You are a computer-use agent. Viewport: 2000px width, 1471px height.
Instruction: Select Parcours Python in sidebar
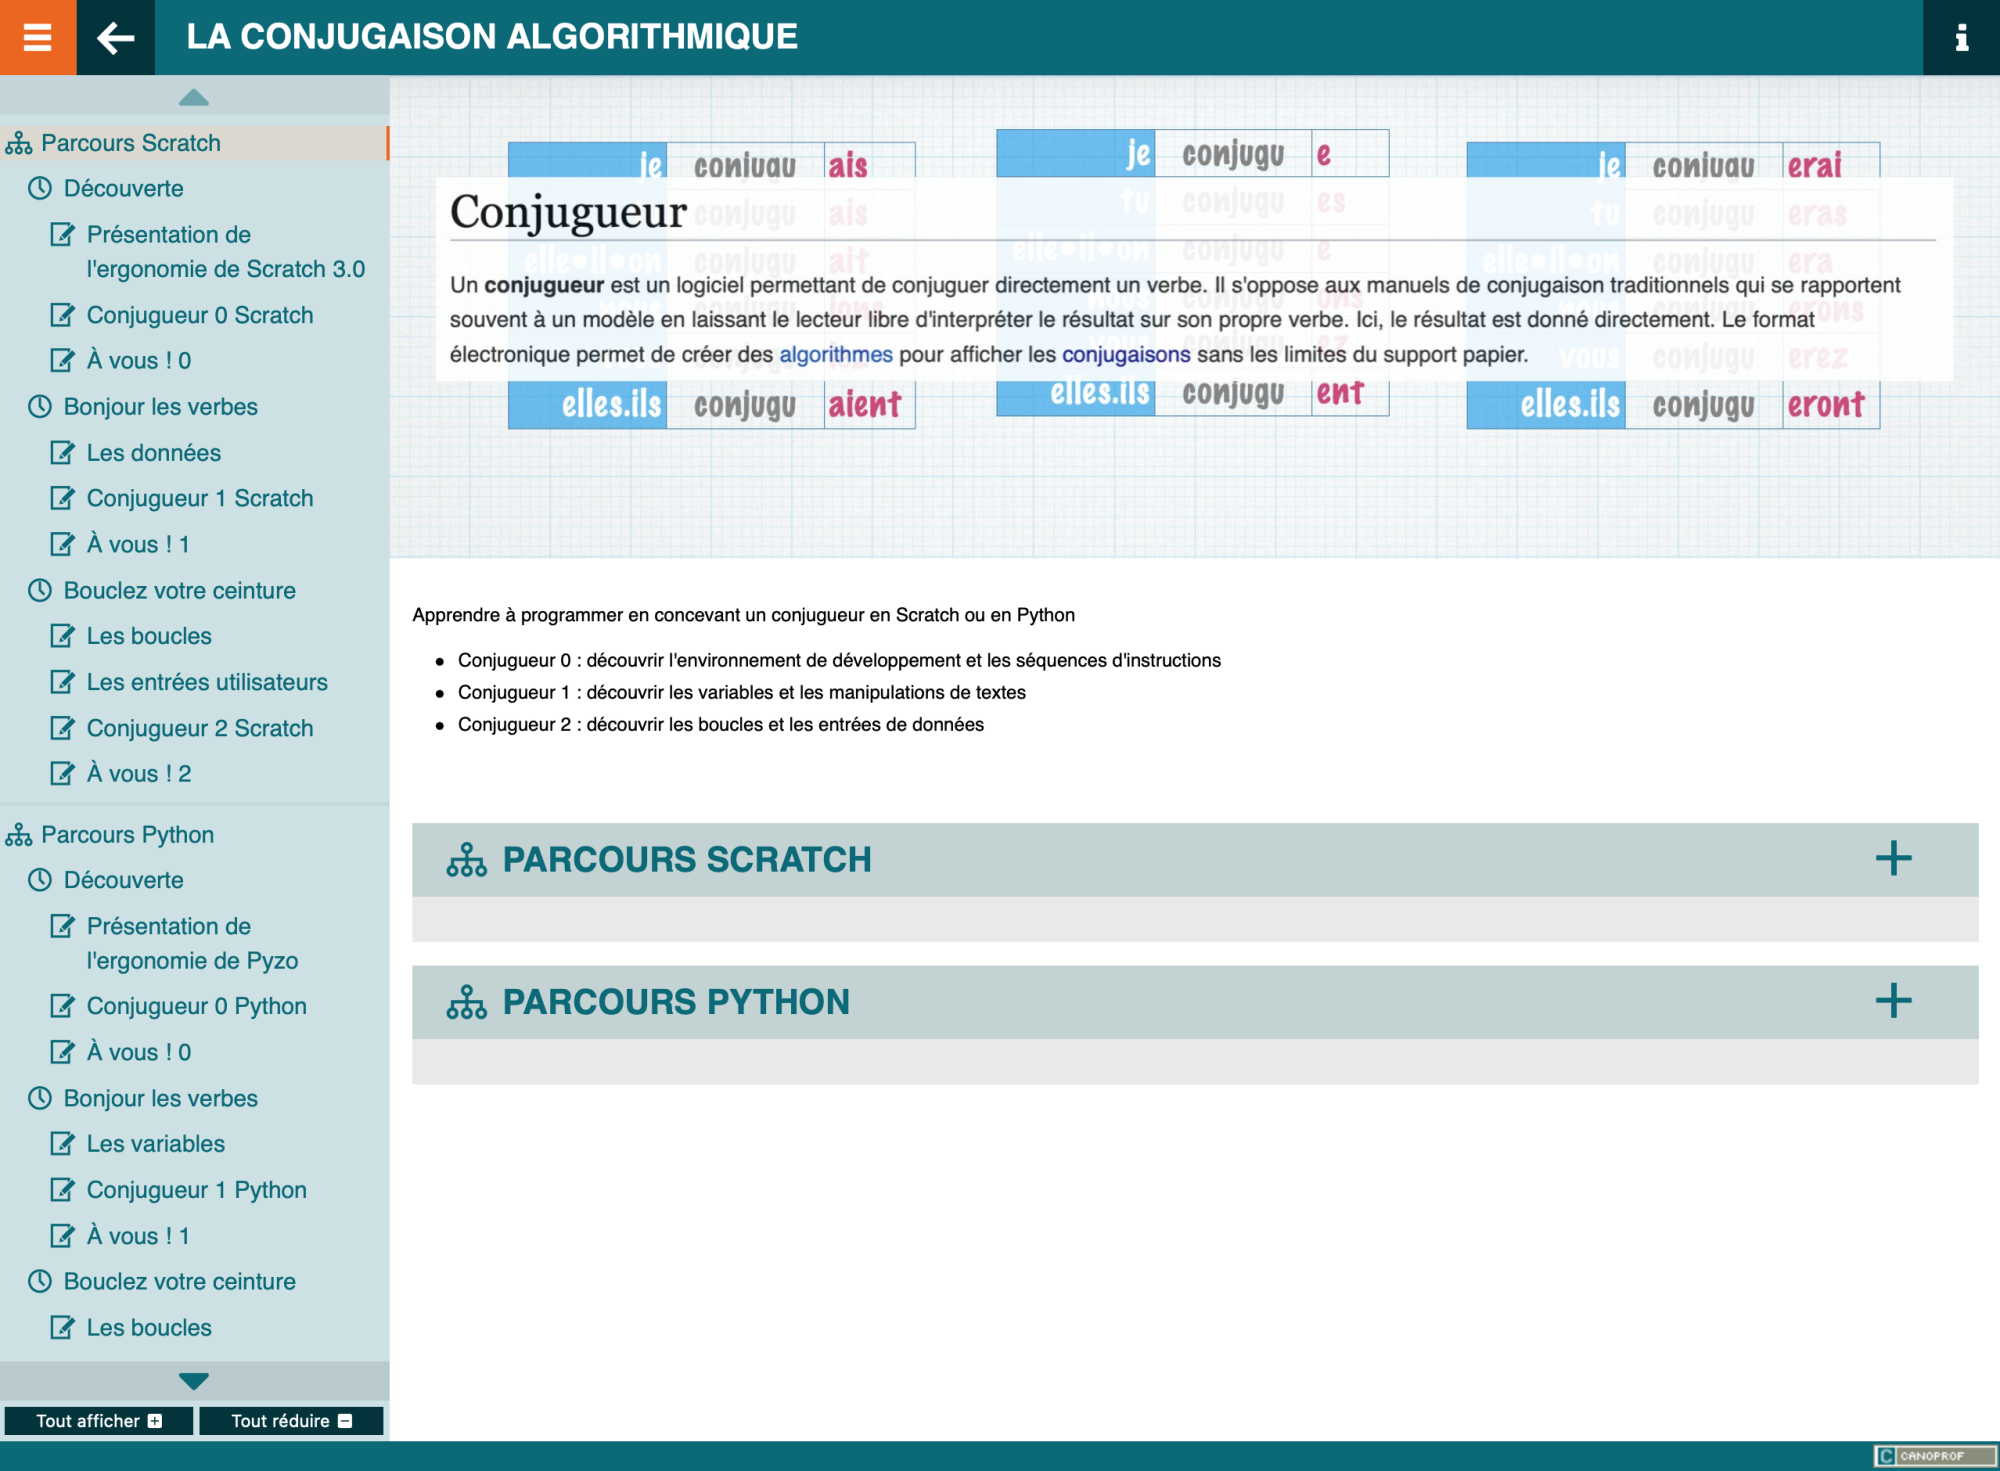(127, 835)
